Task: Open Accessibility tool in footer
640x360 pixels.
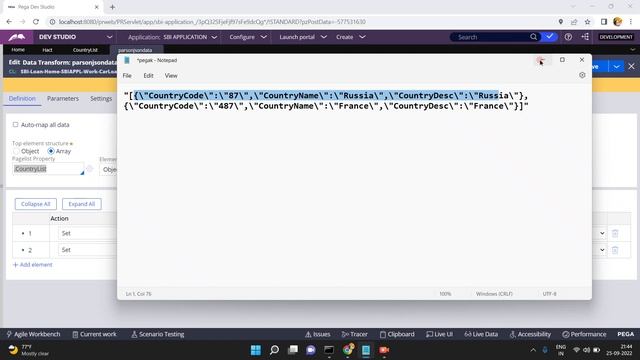Action: tap(530, 334)
